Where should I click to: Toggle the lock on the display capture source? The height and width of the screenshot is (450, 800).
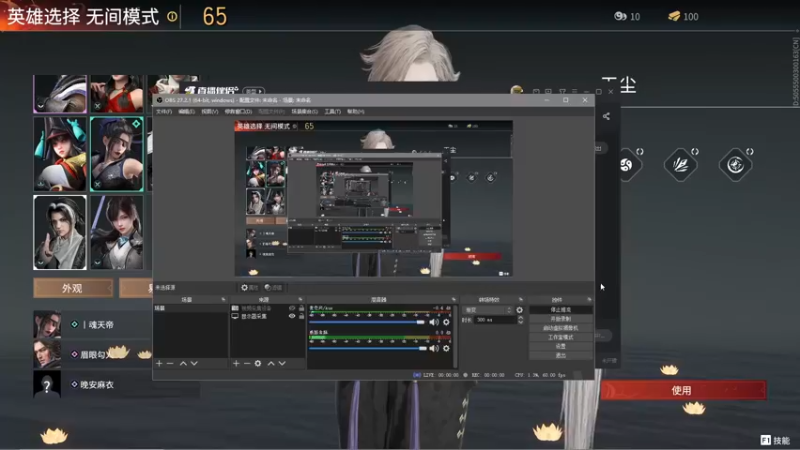(302, 316)
